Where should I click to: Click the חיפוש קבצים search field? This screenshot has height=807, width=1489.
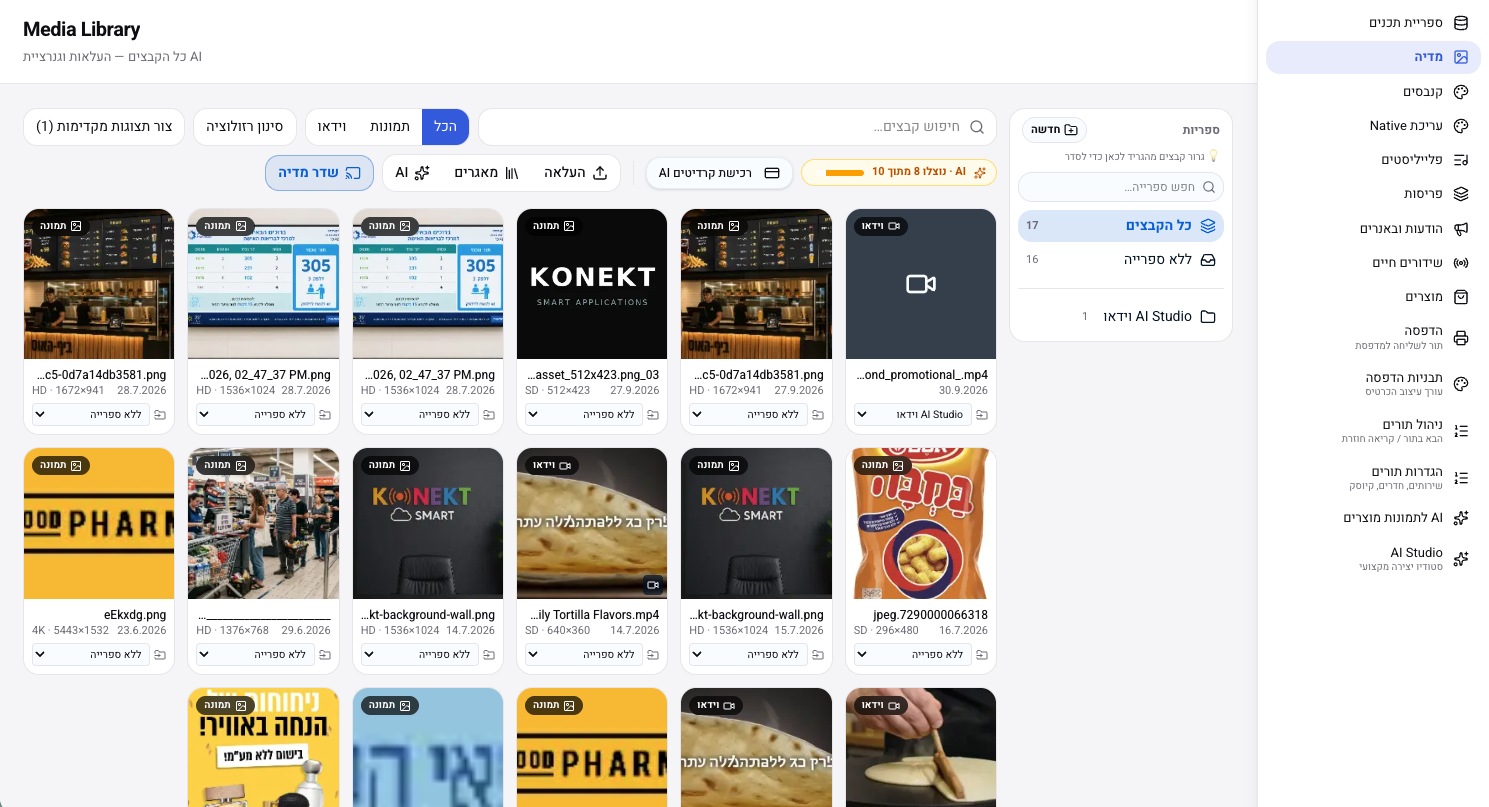(x=737, y=127)
